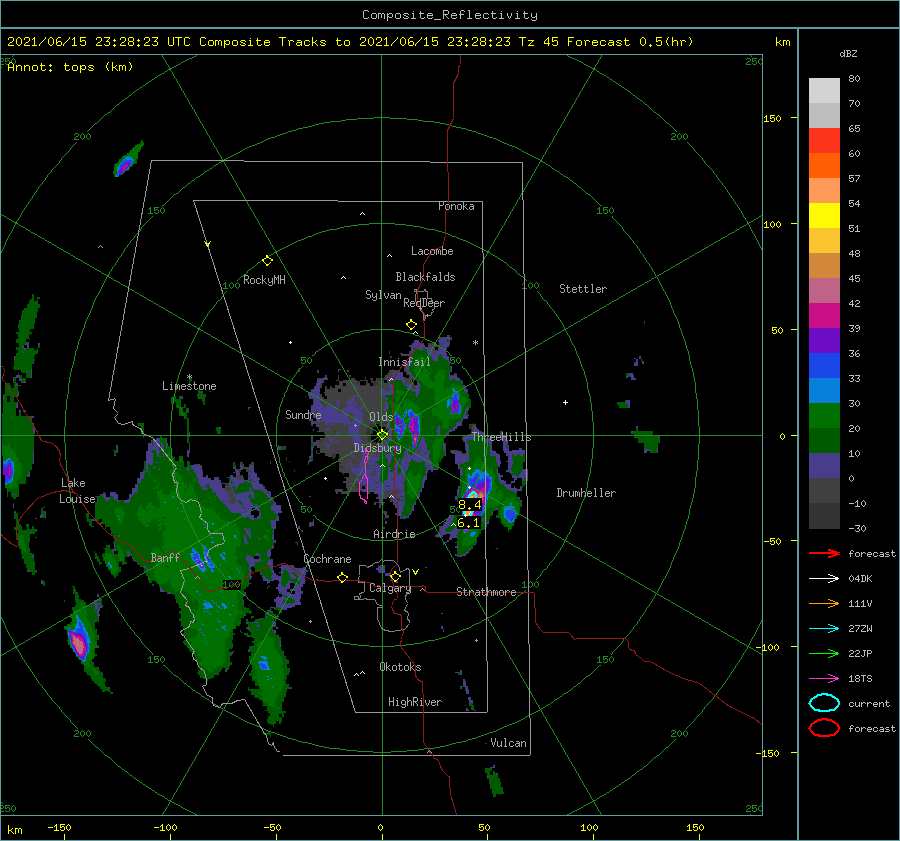
Task: Pick the orange 60 dBZ color swatch
Action: tap(824, 165)
